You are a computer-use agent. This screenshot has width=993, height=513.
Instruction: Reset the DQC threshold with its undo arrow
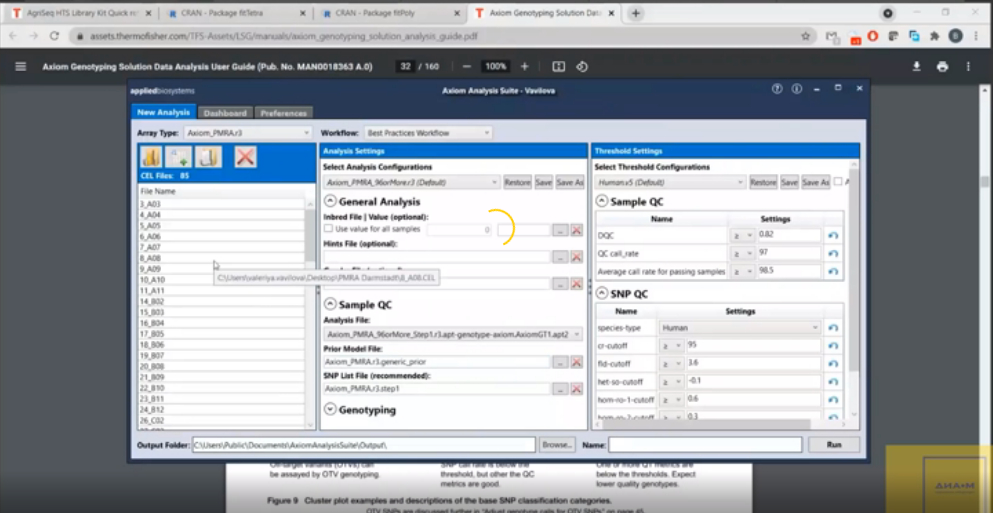point(832,235)
